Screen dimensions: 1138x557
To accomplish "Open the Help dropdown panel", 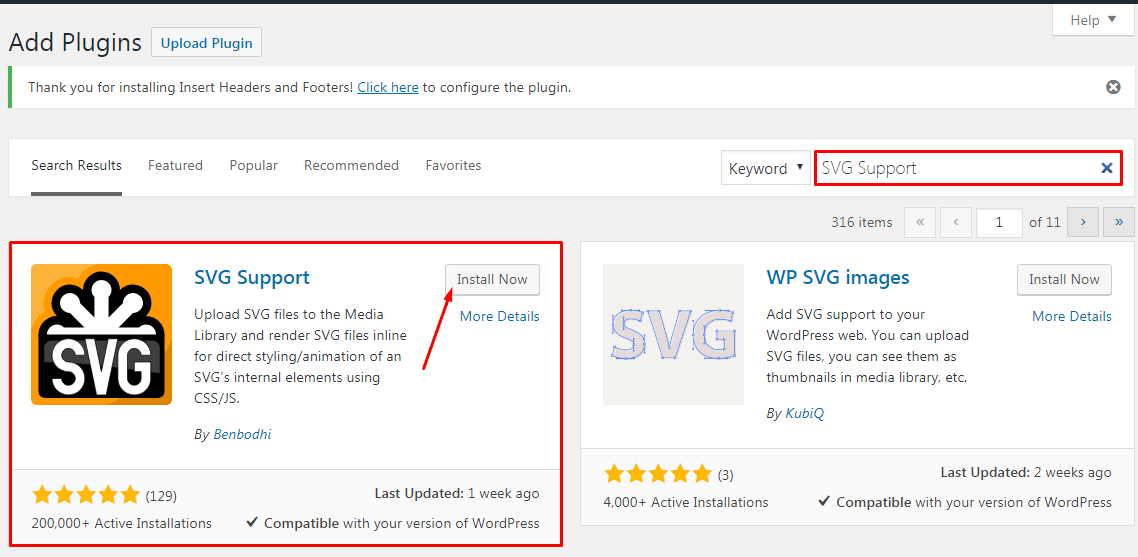I will 1093,20.
